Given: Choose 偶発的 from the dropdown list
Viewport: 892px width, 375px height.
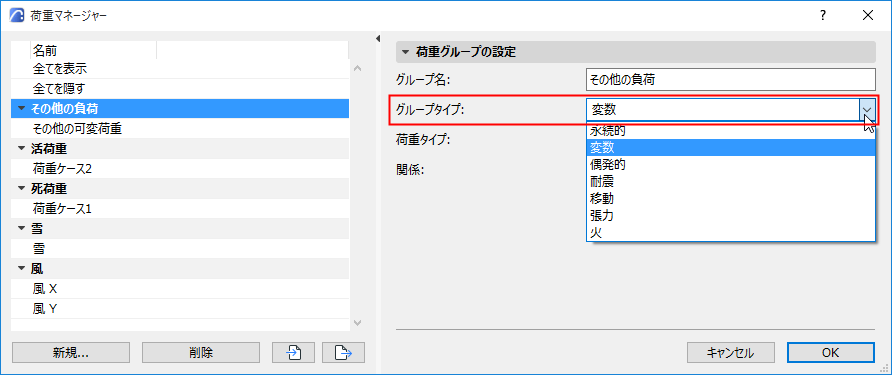Looking at the screenshot, I should 730,165.
